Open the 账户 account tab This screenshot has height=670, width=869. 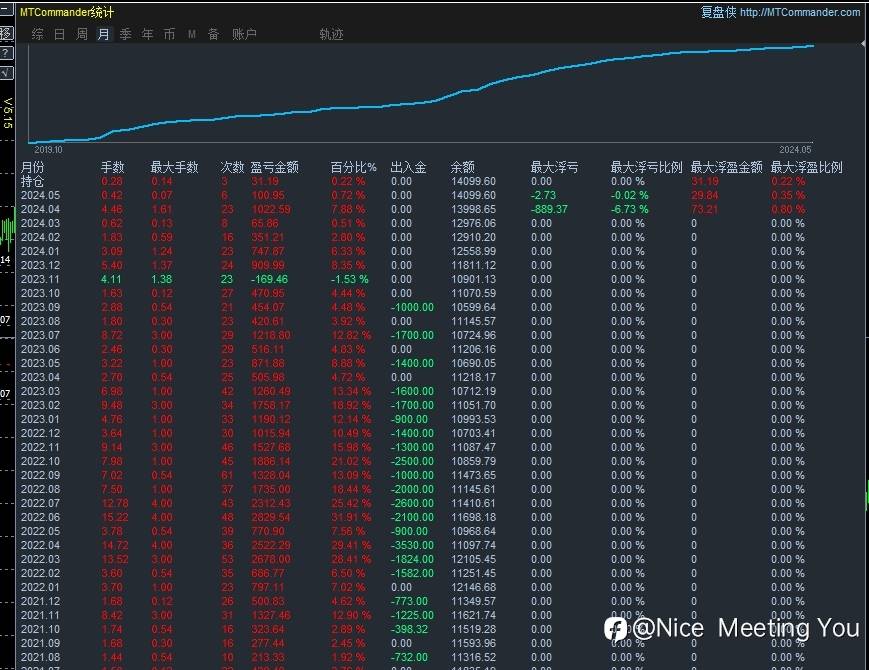pyautogui.click(x=244, y=34)
